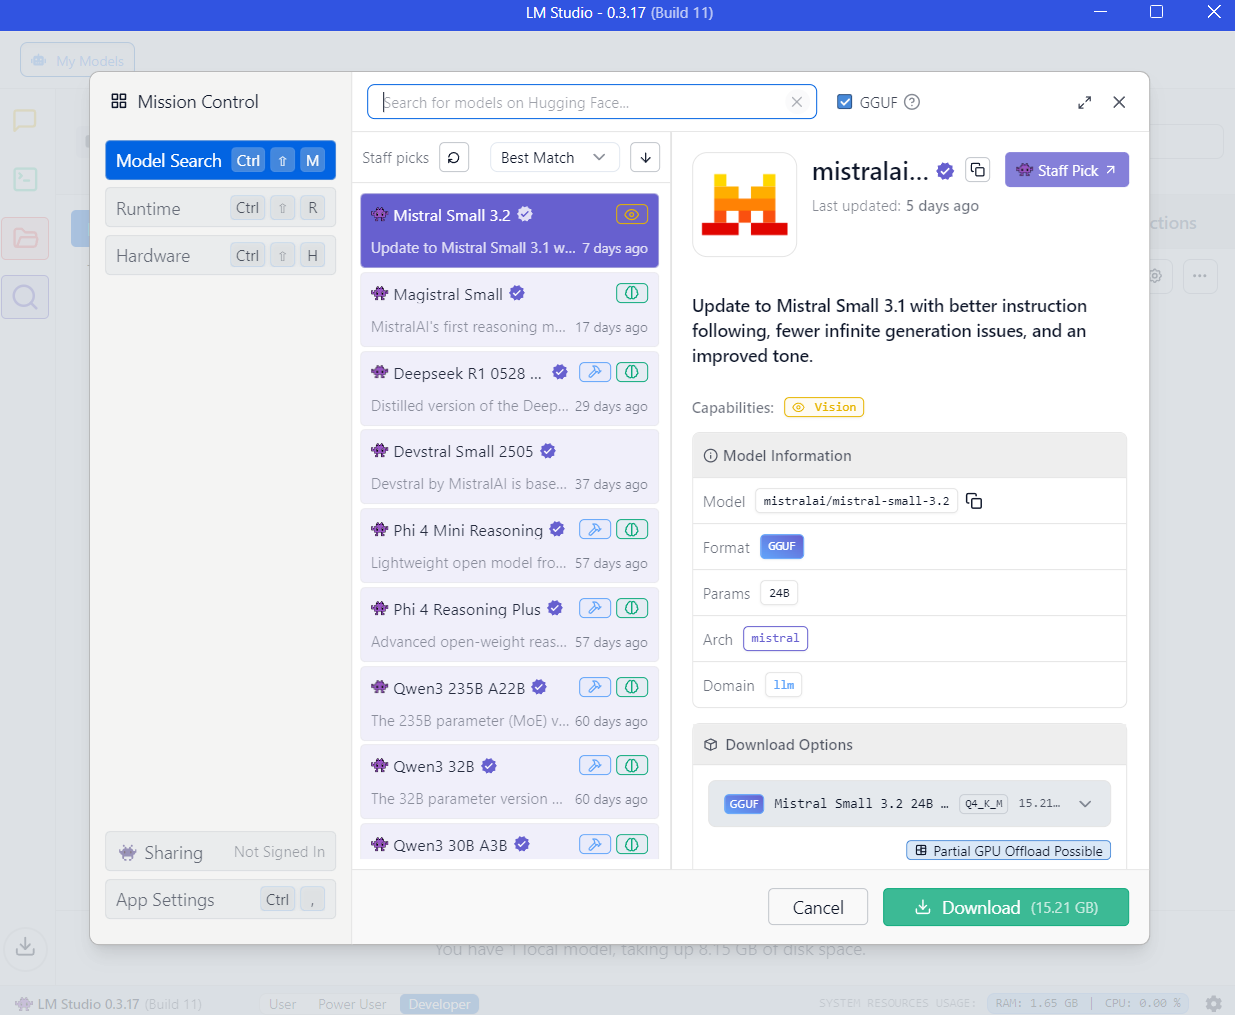Click the Mission Control grid icon
The width and height of the screenshot is (1235, 1015).
click(x=119, y=101)
